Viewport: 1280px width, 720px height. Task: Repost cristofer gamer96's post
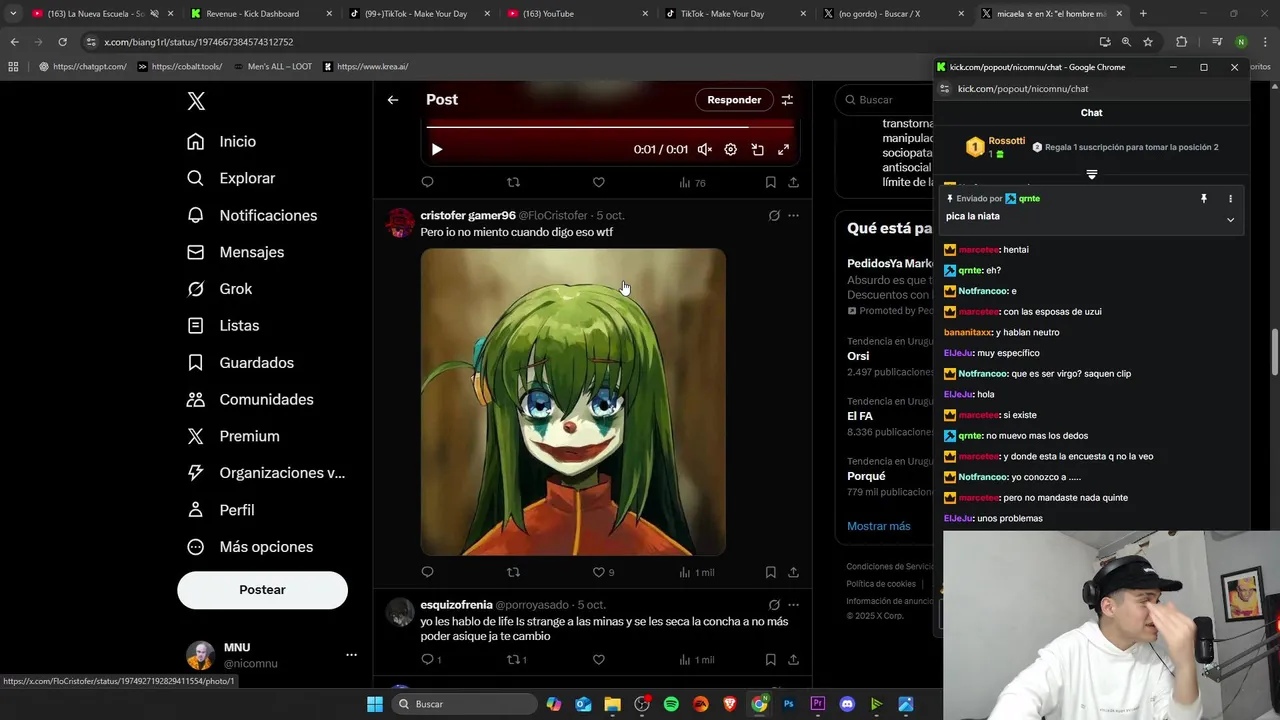513,572
